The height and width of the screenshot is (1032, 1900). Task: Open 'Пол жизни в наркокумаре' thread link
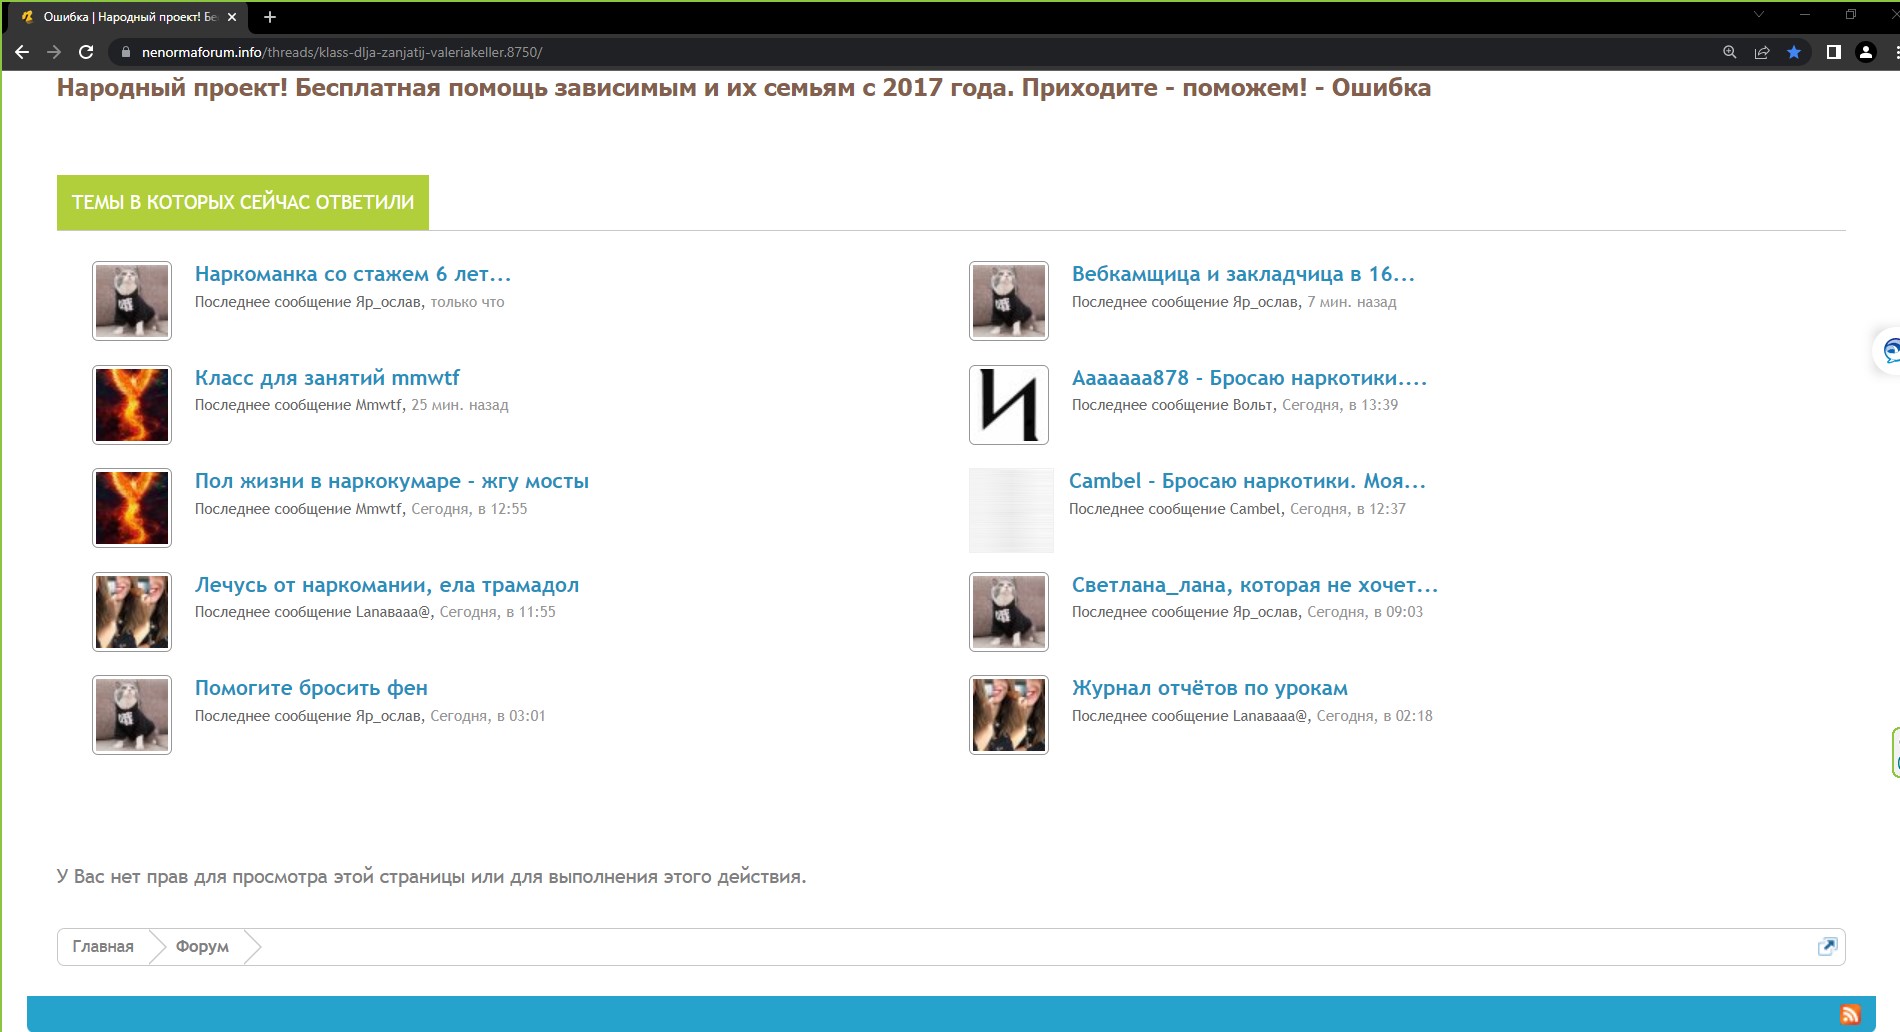tap(391, 481)
